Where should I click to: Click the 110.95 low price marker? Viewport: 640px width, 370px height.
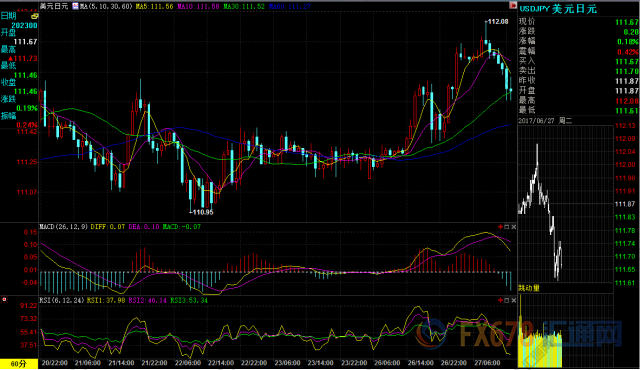pyautogui.click(x=203, y=212)
